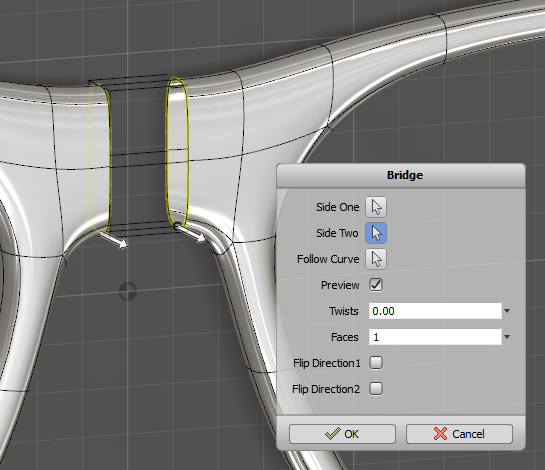The image size is (545, 470).
Task: Activate the Side One selection picker
Action: pyautogui.click(x=376, y=207)
